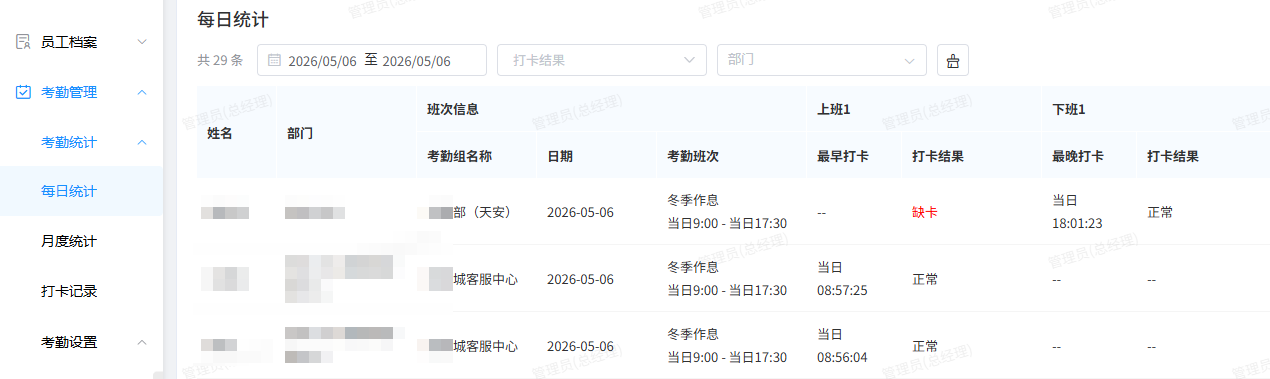Image resolution: width=1270 pixels, height=379 pixels.
Task: Click the 下班1 group header
Action: (1069, 109)
